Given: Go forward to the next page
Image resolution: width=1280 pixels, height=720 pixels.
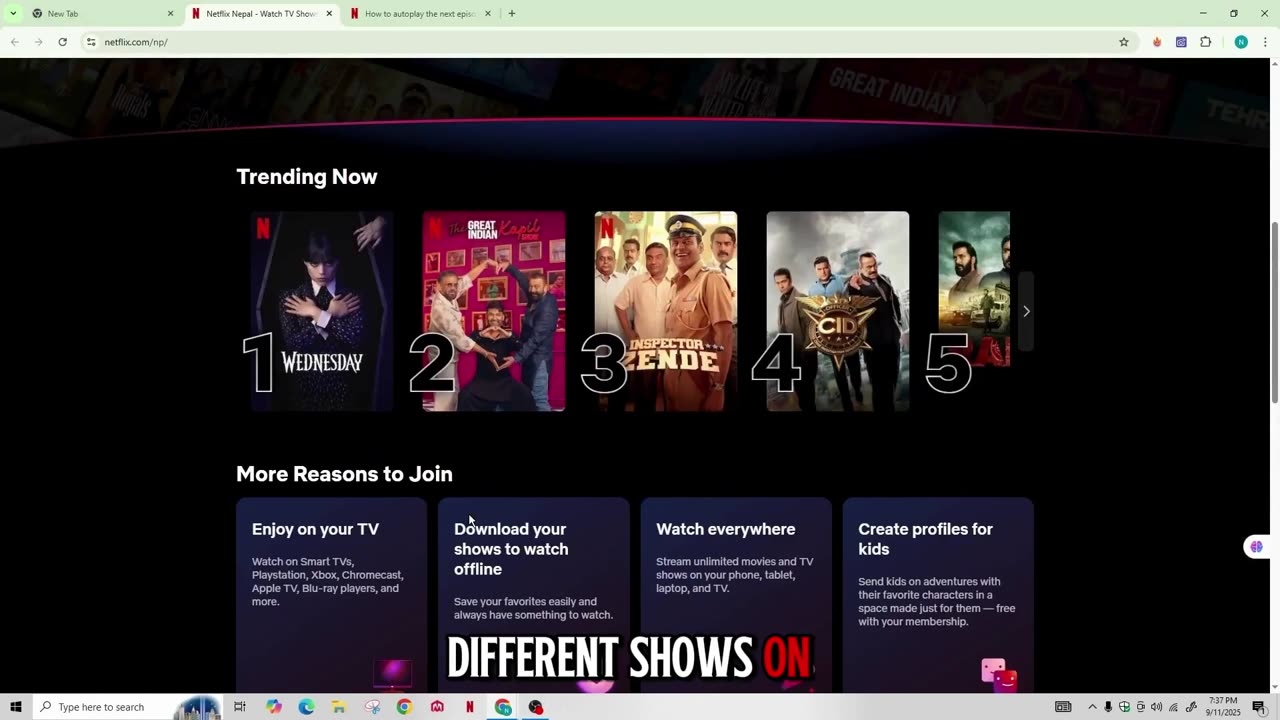Looking at the screenshot, I should (x=38, y=42).
